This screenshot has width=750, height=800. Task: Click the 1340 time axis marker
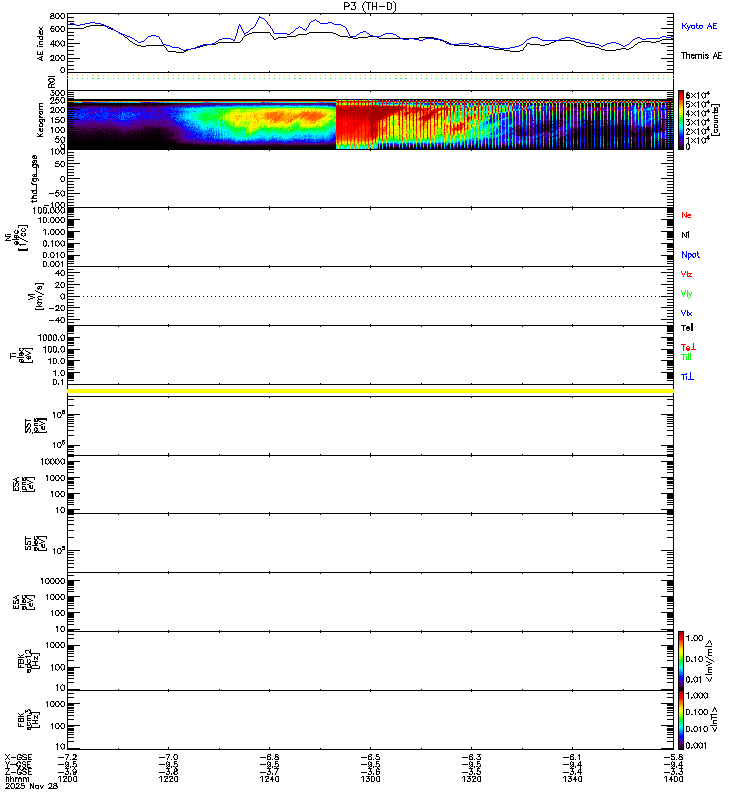click(x=572, y=779)
